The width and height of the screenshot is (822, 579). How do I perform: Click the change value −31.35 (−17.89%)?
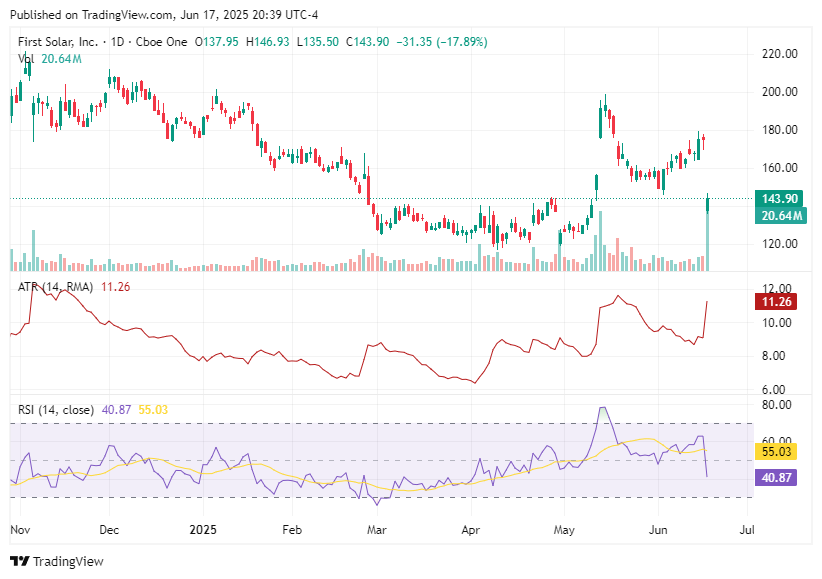point(442,42)
